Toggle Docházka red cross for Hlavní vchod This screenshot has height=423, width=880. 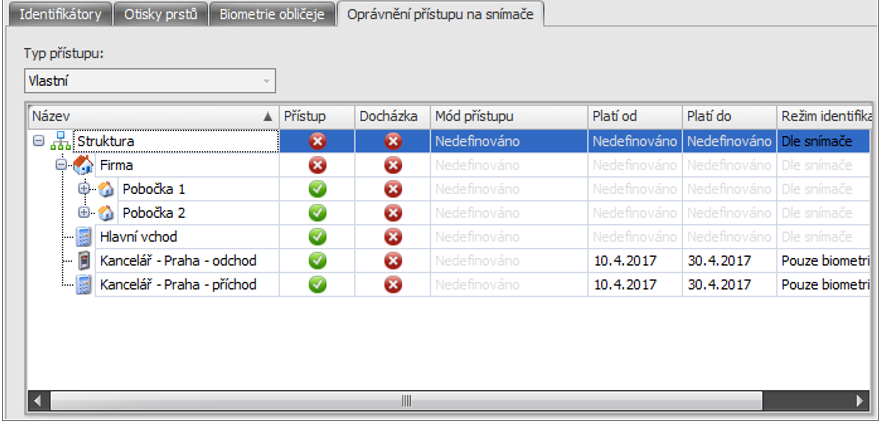click(x=393, y=237)
